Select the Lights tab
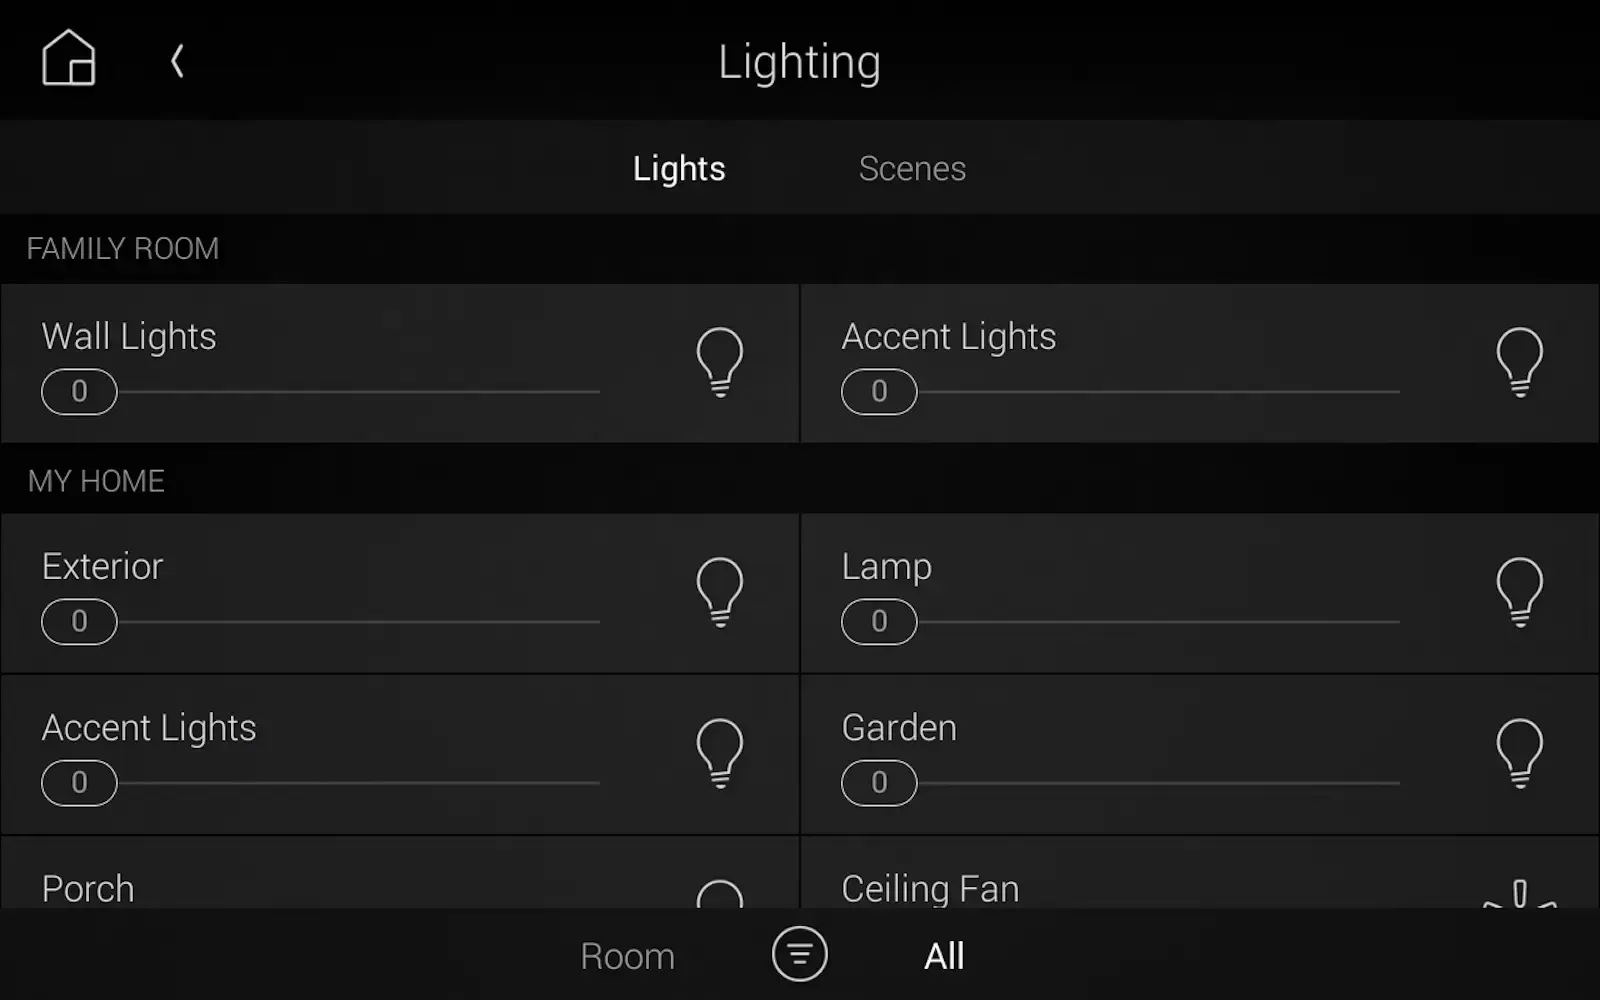This screenshot has height=1000, width=1600. tap(678, 168)
